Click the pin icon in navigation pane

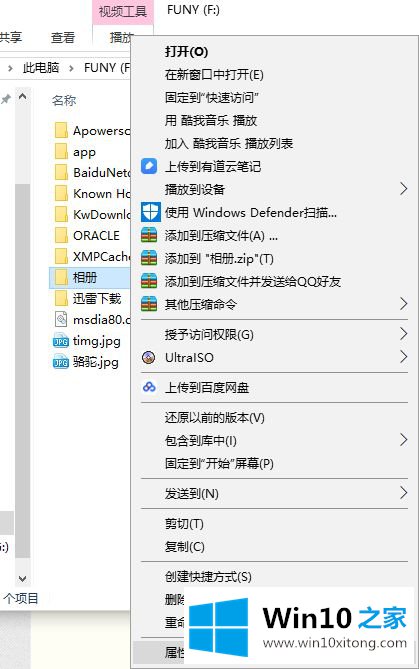5,99
